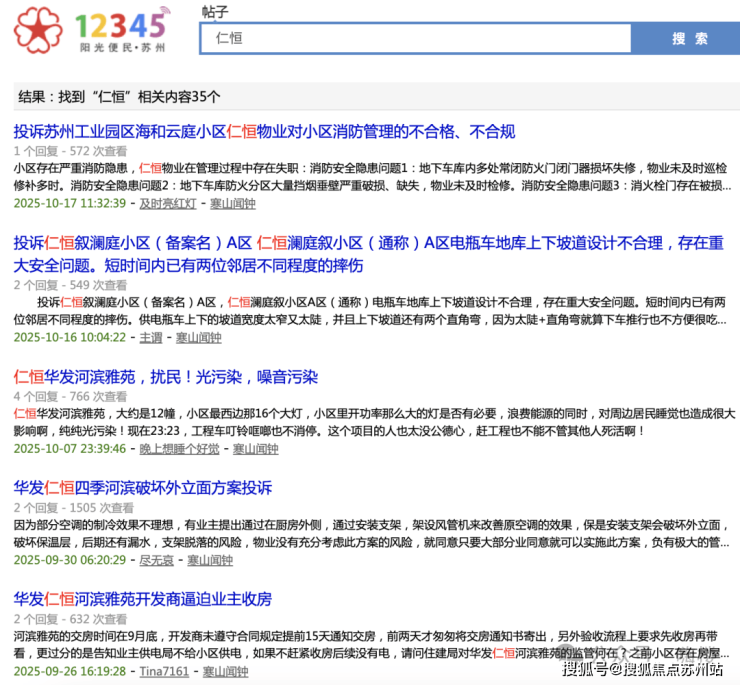Screen dimensions: 740x685
Task: Open the 四季河滨破坏外立面方案投诉 post
Action: coord(142,488)
